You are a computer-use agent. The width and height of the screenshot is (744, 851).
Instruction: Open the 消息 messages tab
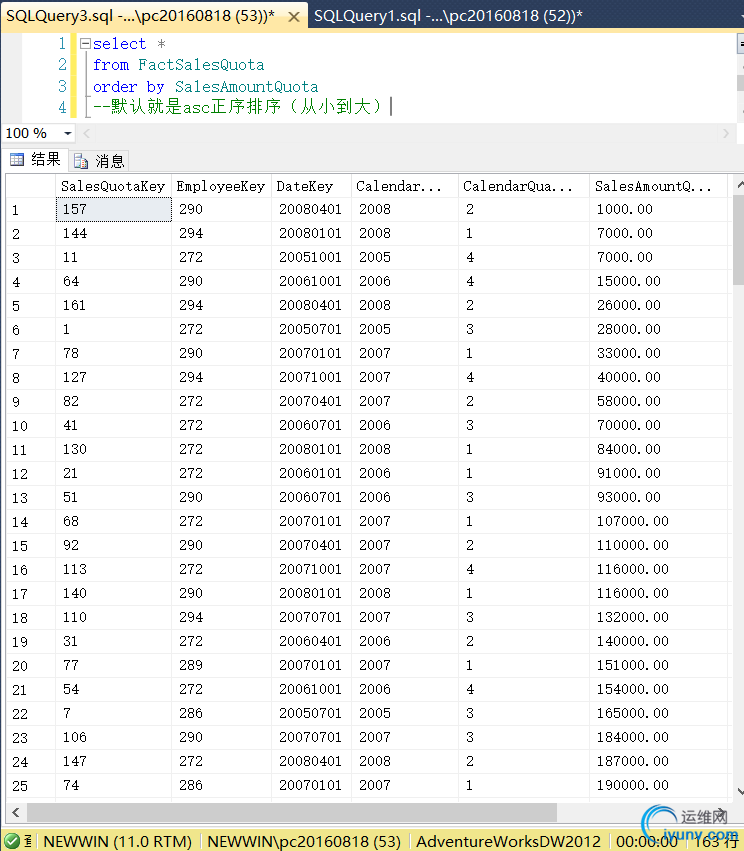(100, 161)
